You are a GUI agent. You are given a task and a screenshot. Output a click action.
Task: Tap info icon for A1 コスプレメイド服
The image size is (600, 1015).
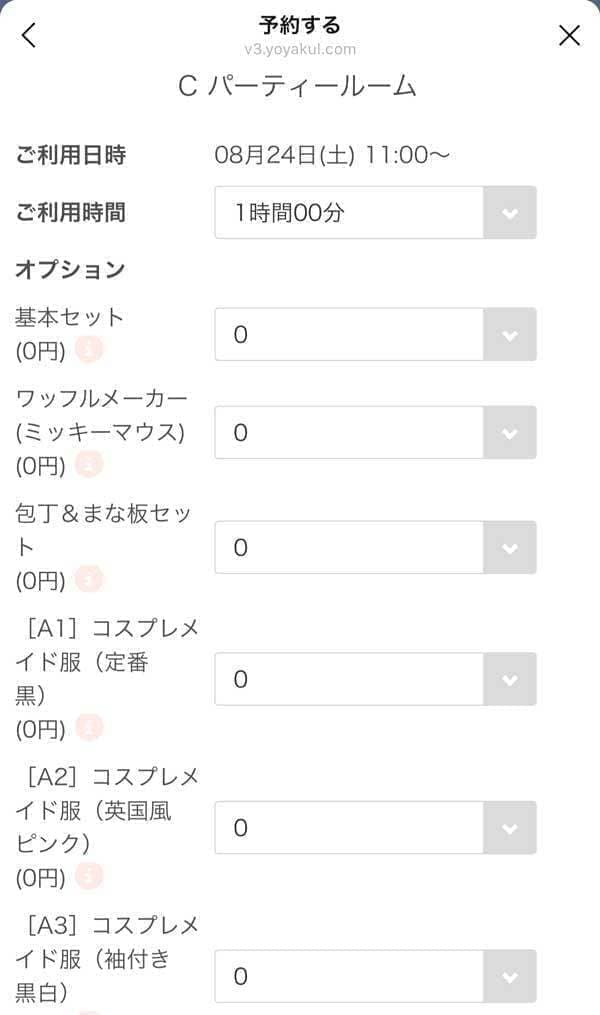89,728
